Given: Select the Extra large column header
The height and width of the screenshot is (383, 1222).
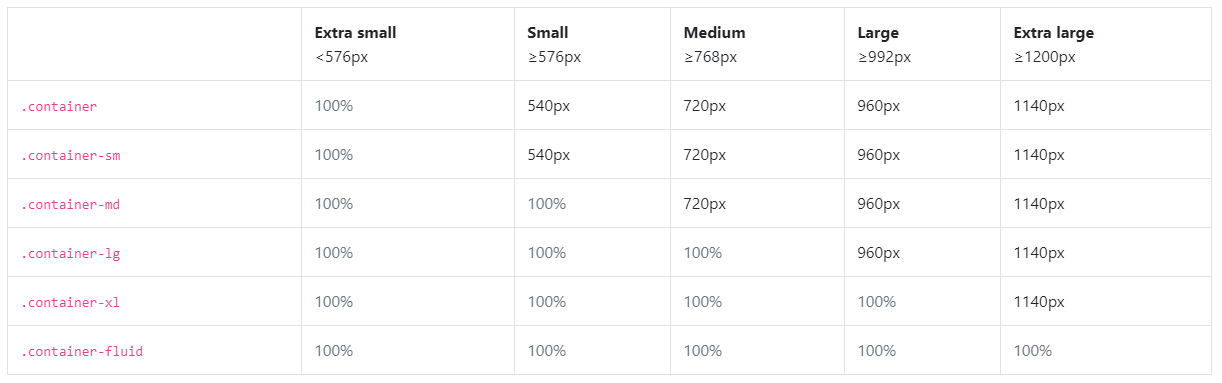Looking at the screenshot, I should coord(1053,33).
